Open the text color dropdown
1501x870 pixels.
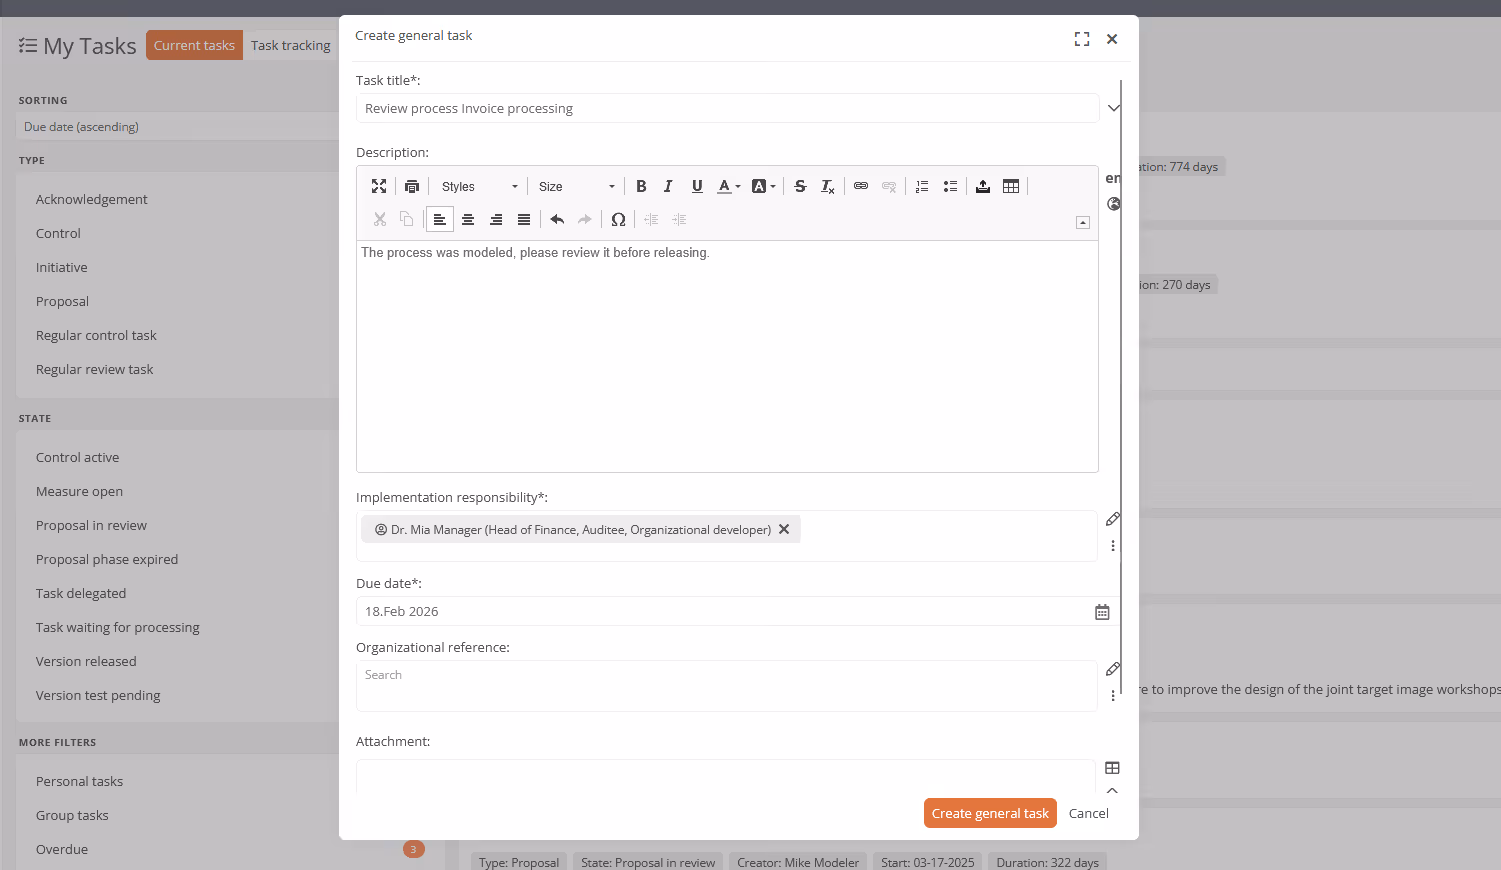click(729, 186)
